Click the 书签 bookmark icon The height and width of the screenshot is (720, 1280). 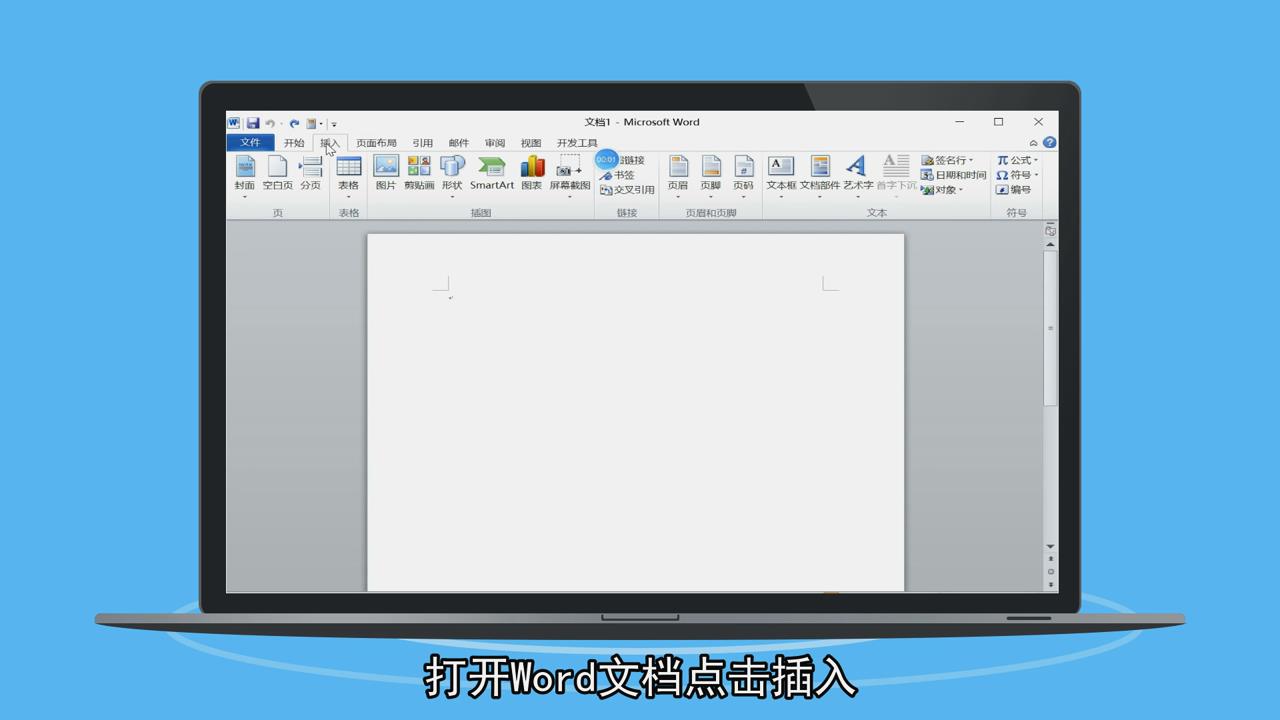click(x=606, y=176)
